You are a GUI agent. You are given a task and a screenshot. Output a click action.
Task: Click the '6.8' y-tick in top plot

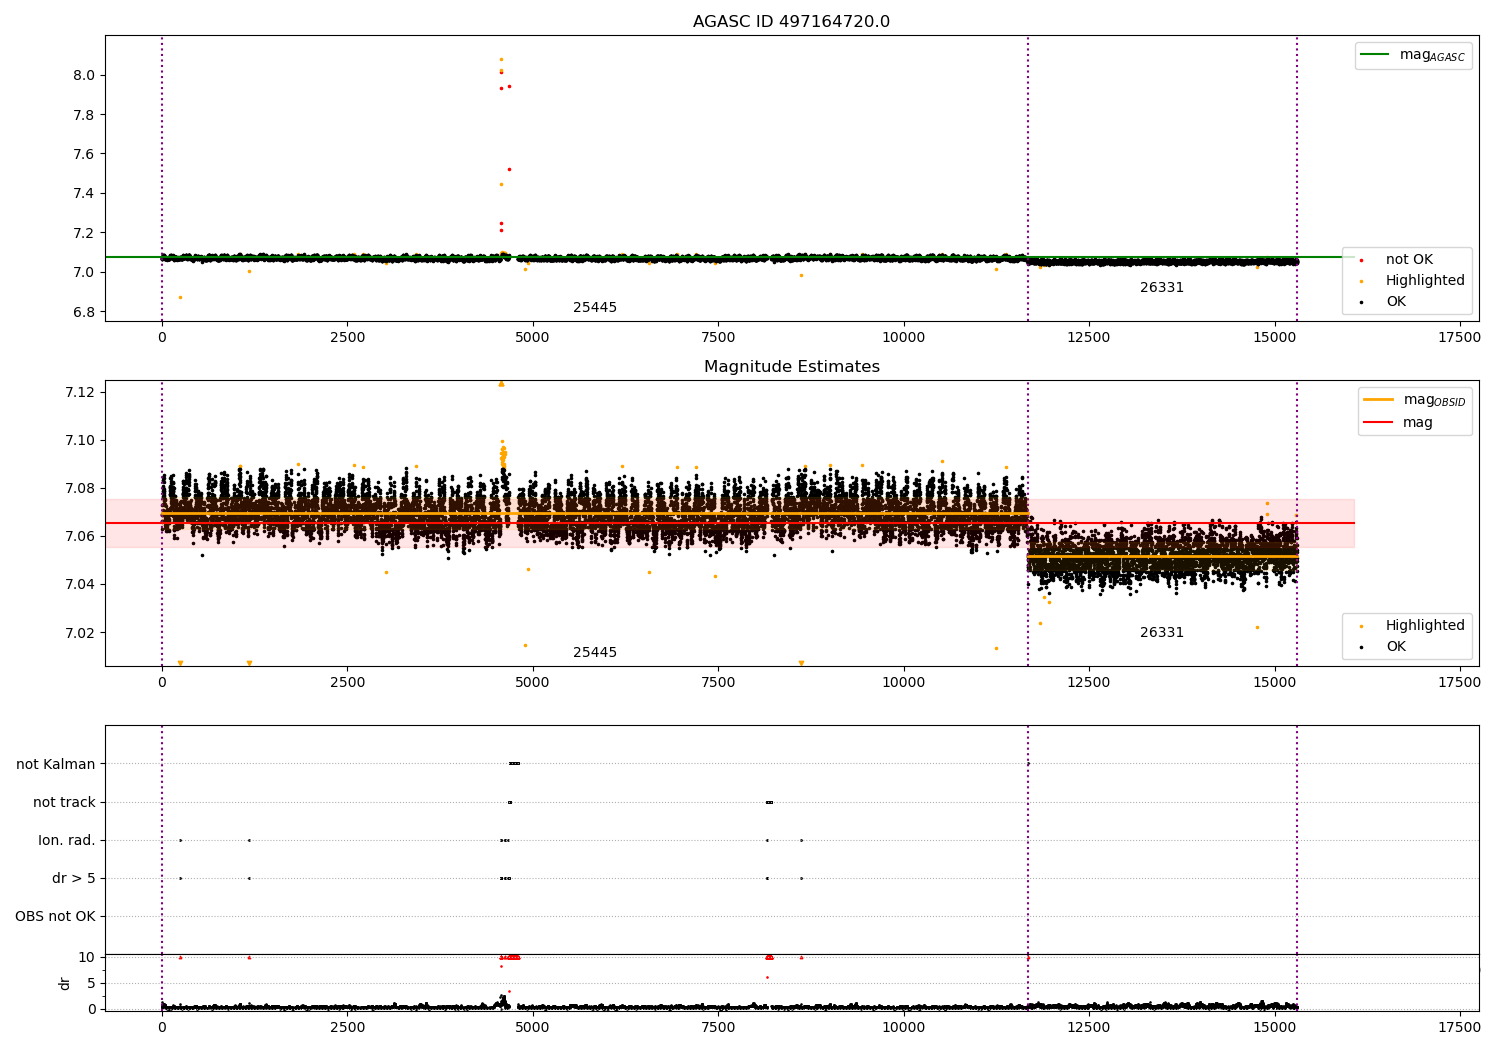(83, 312)
